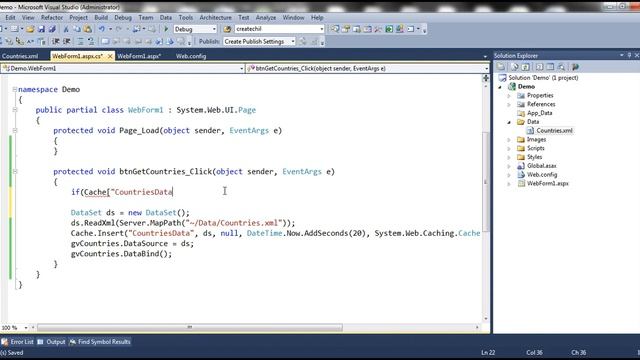Open the Toolbox icon in main toolbar
Viewport: 640px width, 360px height.
click(378, 29)
